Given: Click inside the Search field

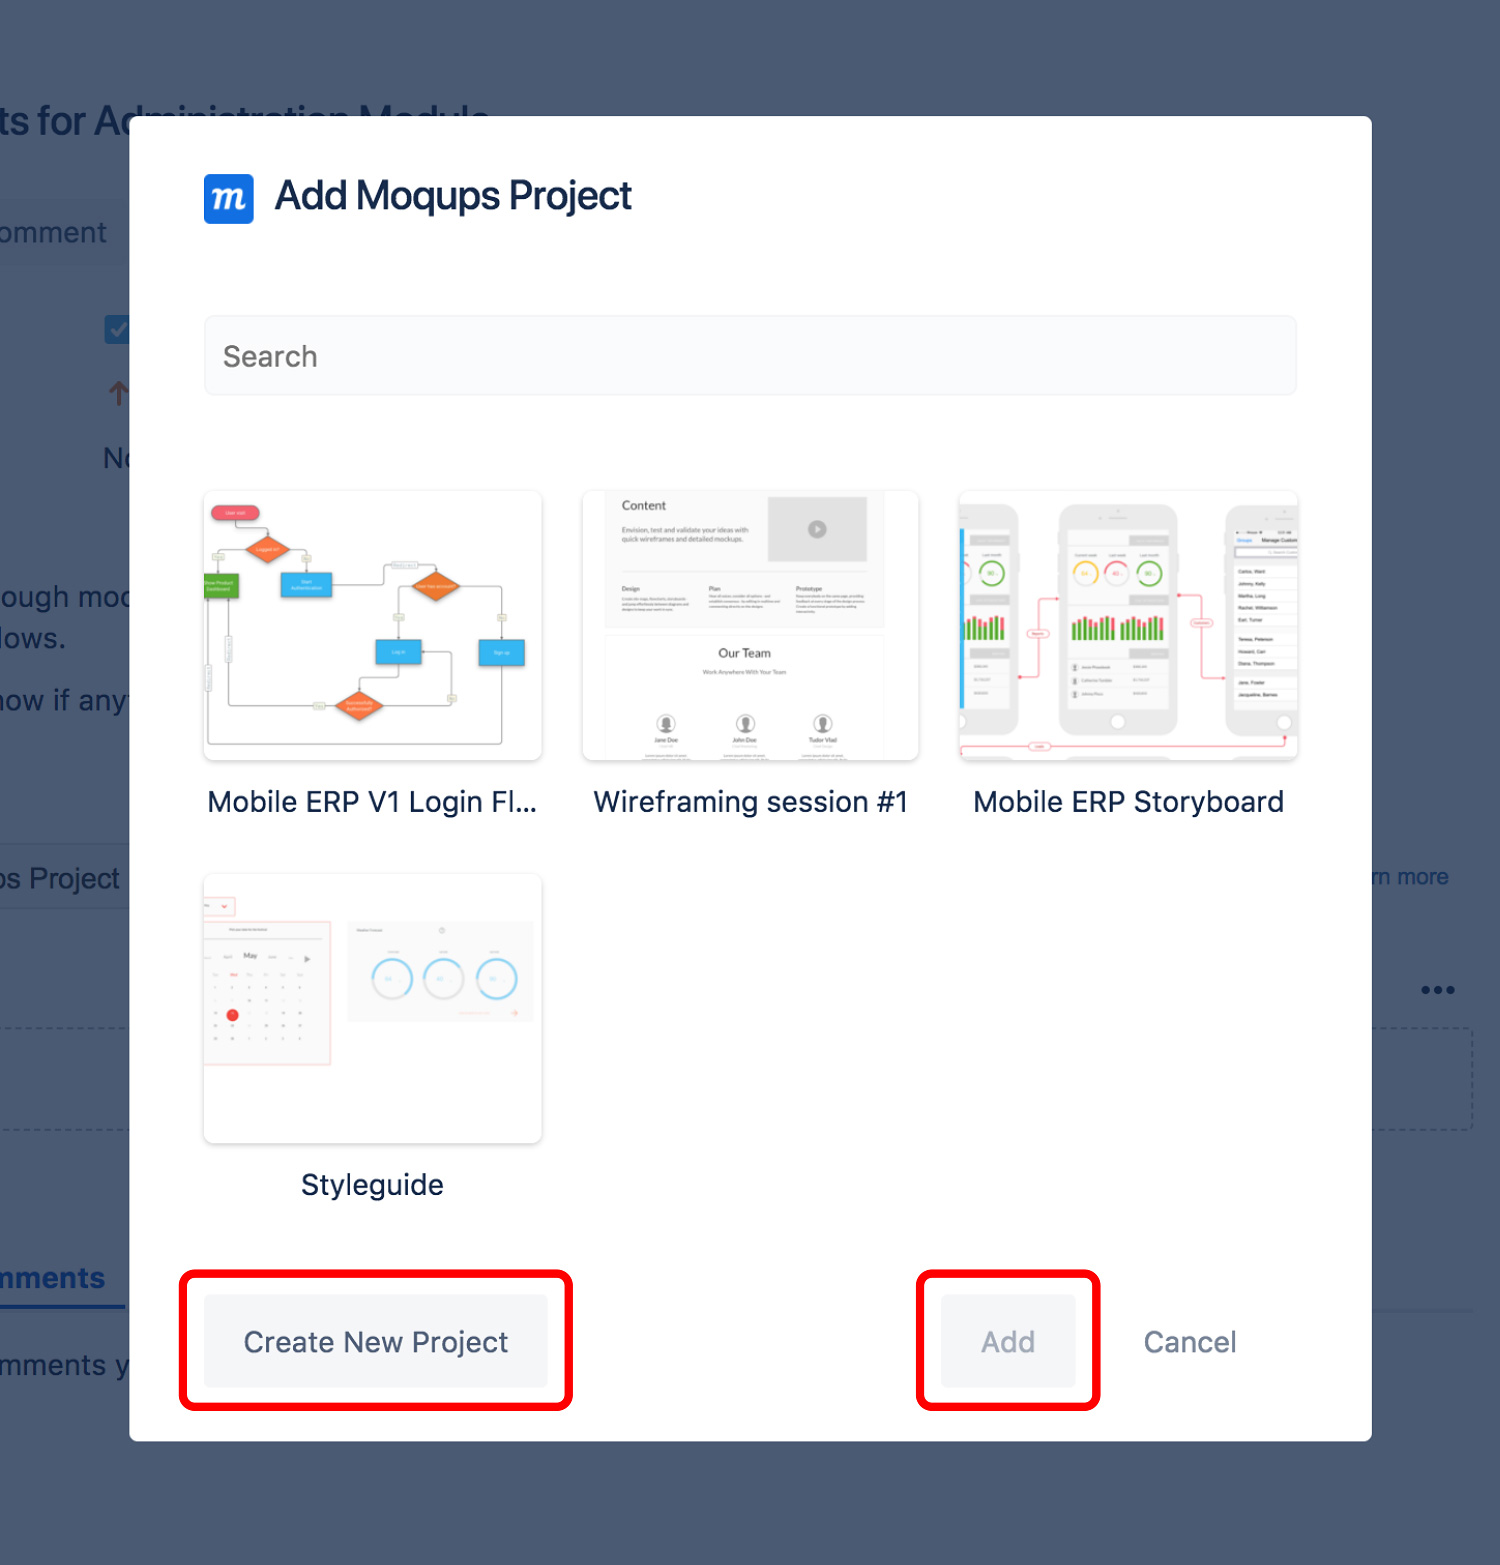Looking at the screenshot, I should [750, 356].
